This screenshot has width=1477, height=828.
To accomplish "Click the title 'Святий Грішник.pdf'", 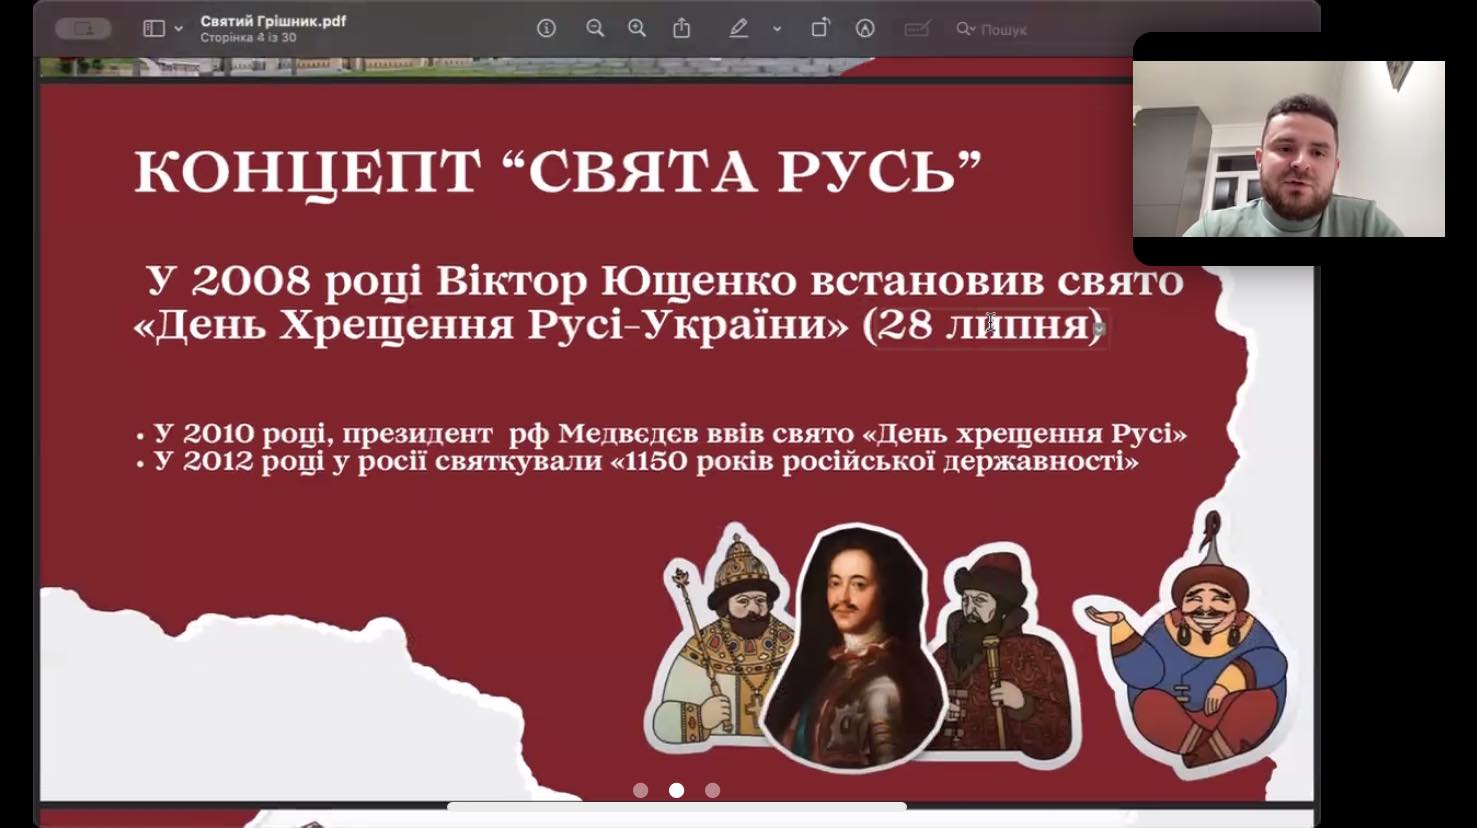I will click(x=272, y=19).
